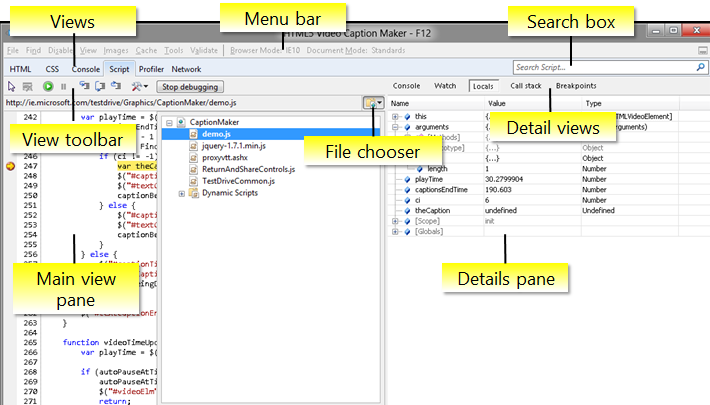The image size is (710, 405).
Task: Click the proxyvtt.ashx file icon
Action: (193, 158)
